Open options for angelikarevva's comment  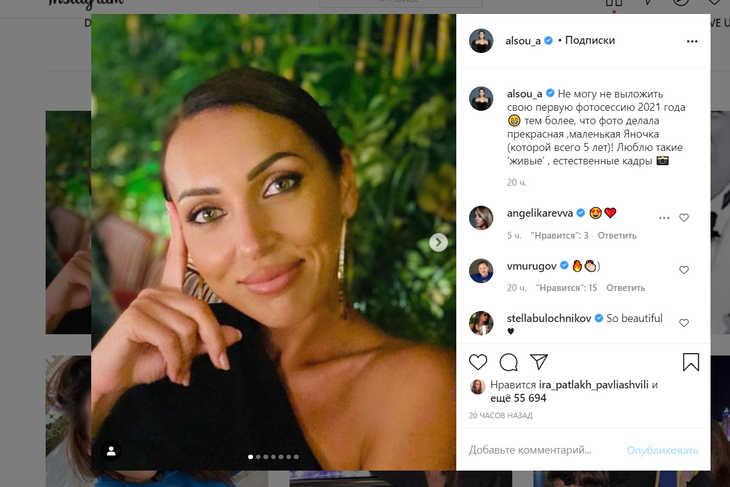[664, 217]
